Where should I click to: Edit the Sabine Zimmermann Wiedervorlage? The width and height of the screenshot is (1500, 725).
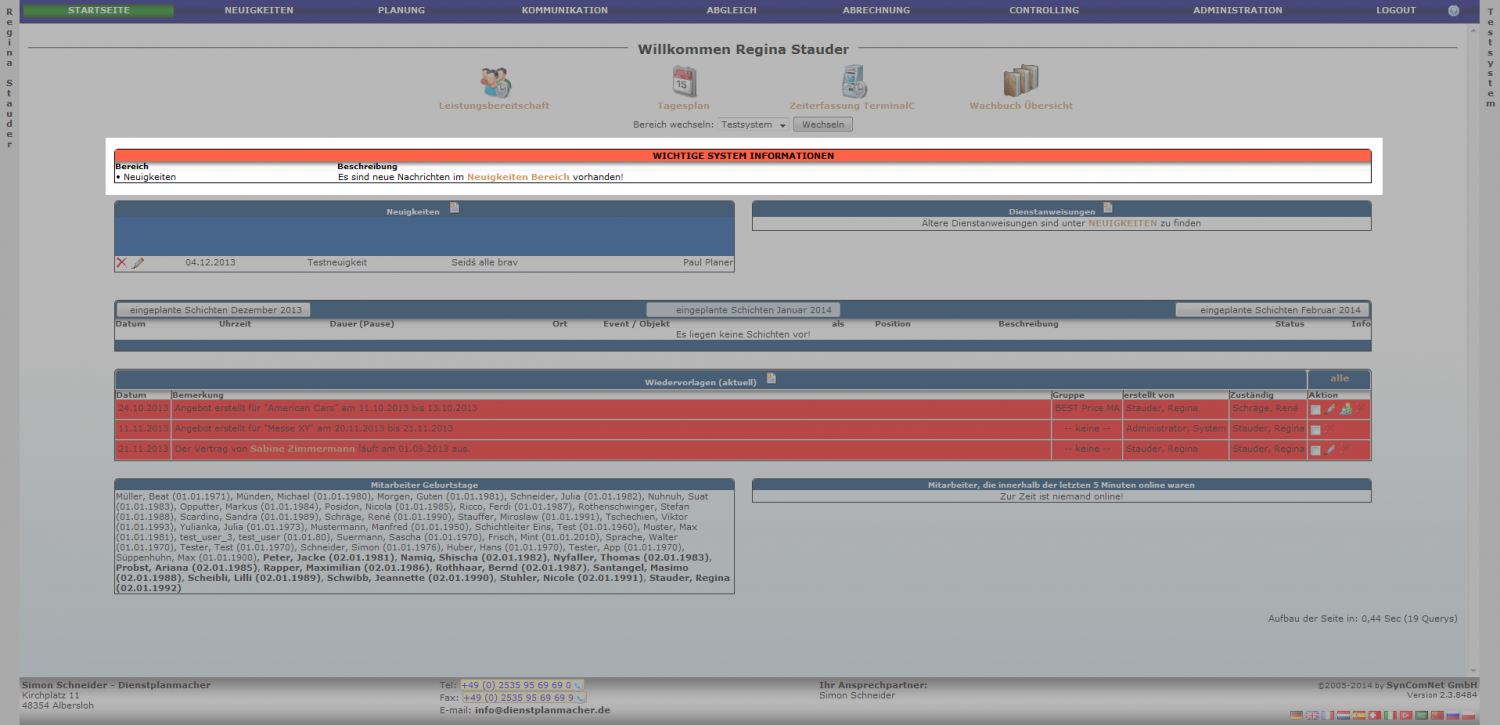pos(1330,450)
